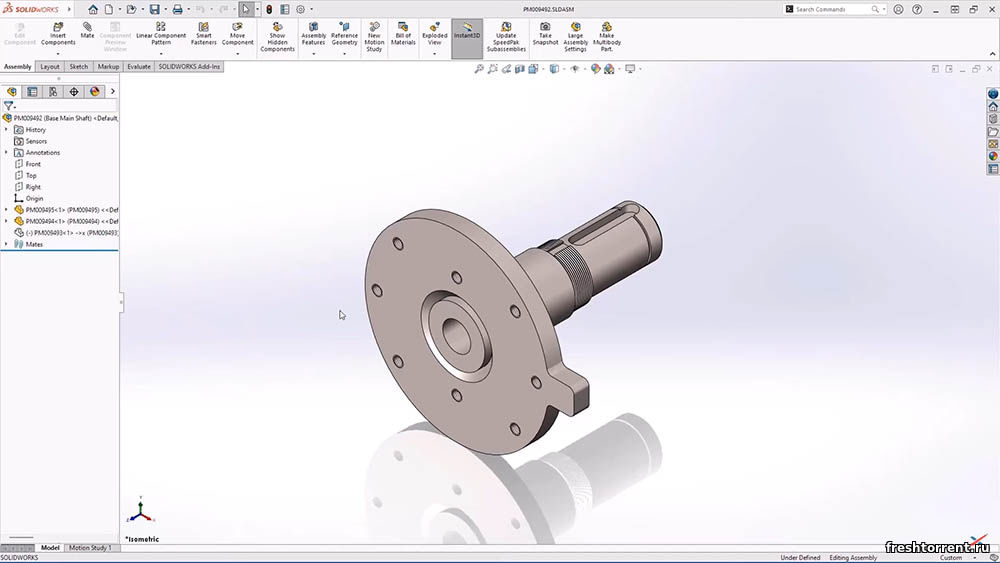Select the Front plane in the tree
This screenshot has width=1000, height=563.
[x=33, y=164]
